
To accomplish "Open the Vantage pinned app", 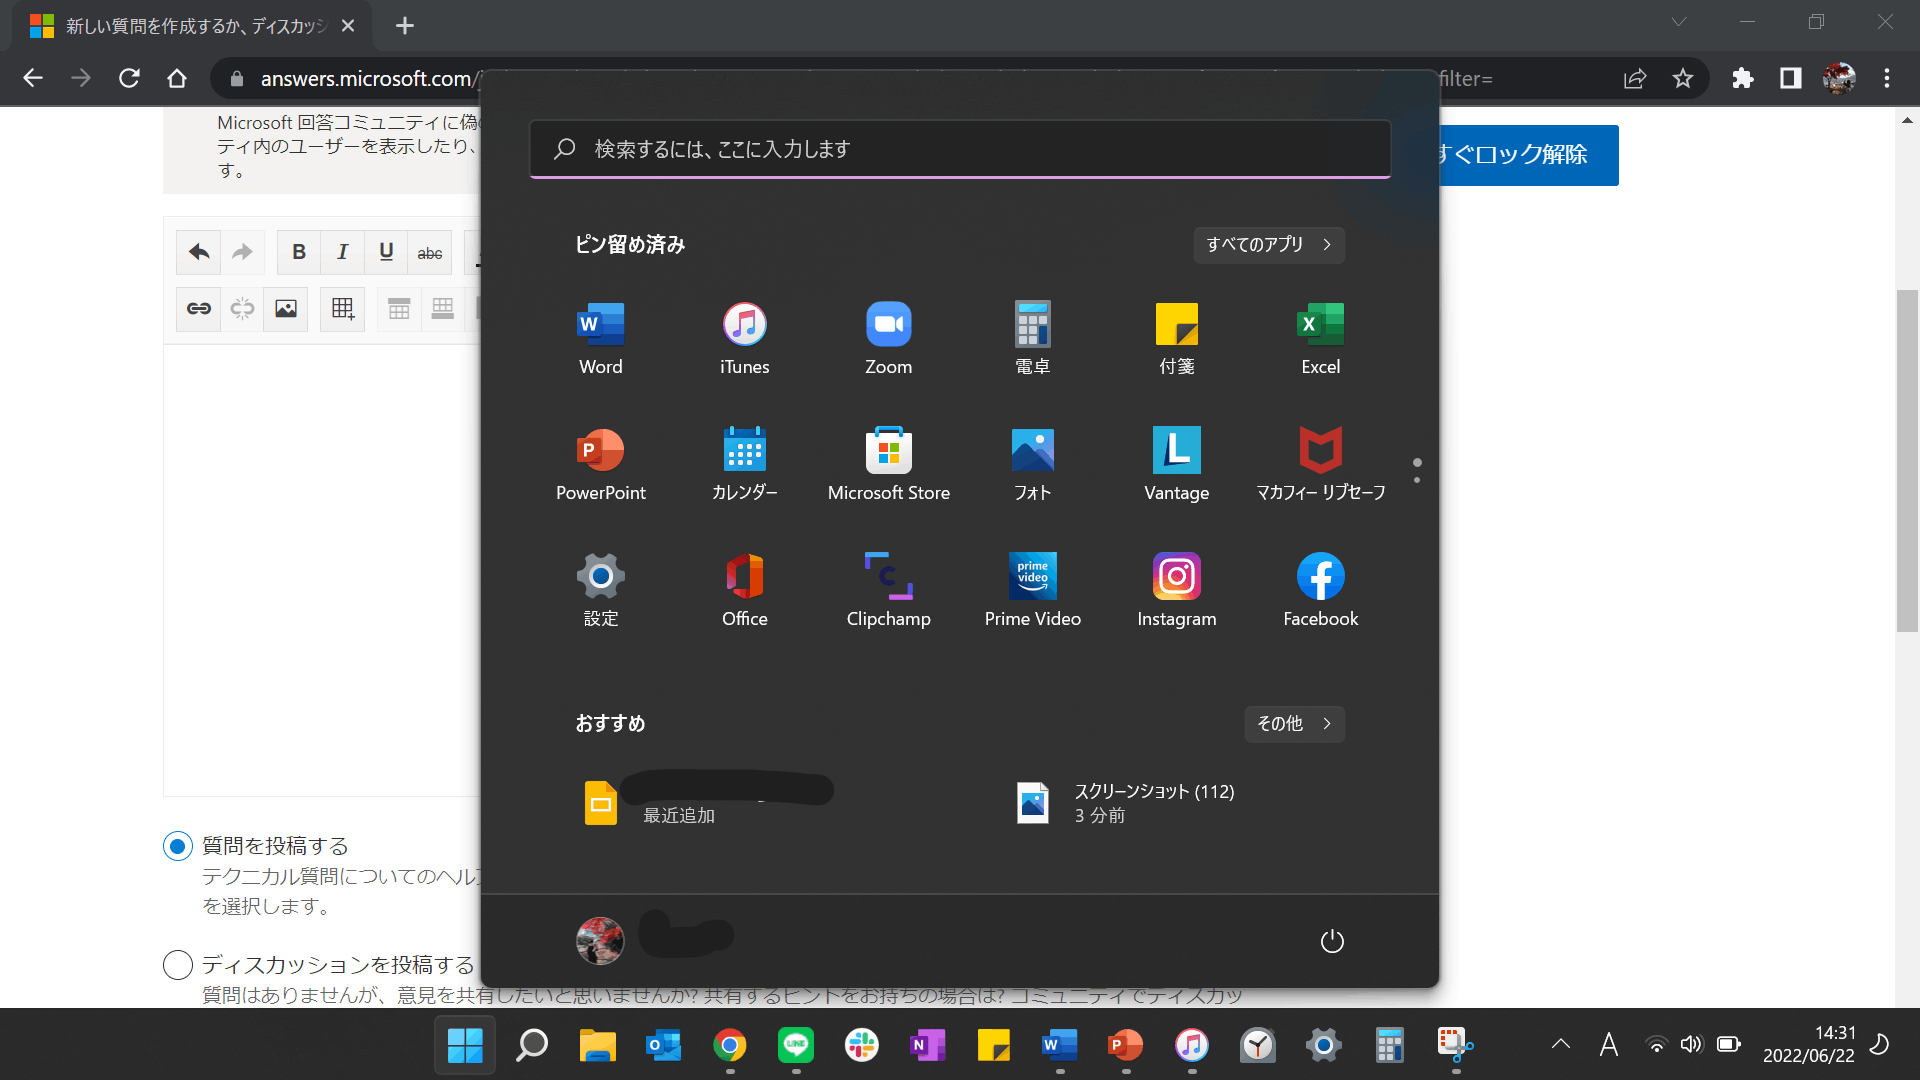I will (x=1176, y=464).
